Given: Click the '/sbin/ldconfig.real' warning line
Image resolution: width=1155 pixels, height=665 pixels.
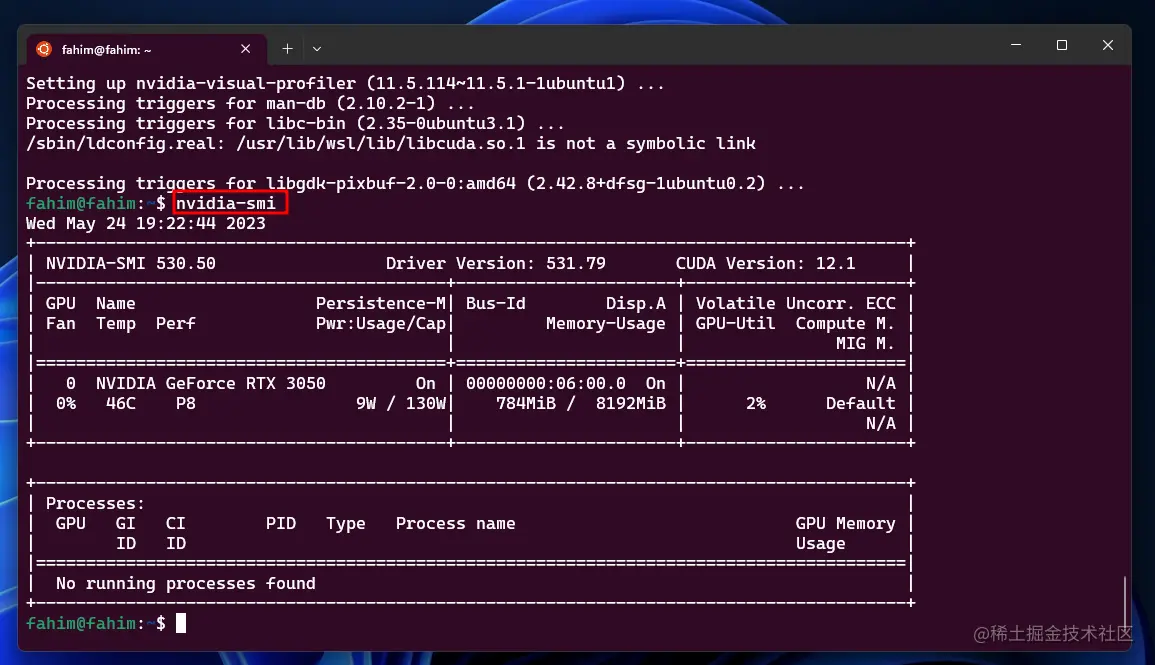Looking at the screenshot, I should point(390,143).
